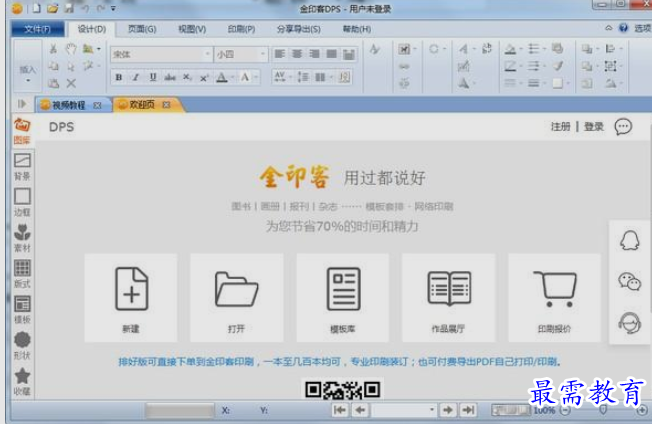Open the 边框 sidebar panel
Image resolution: width=652 pixels, height=424 pixels.
[x=22, y=203]
